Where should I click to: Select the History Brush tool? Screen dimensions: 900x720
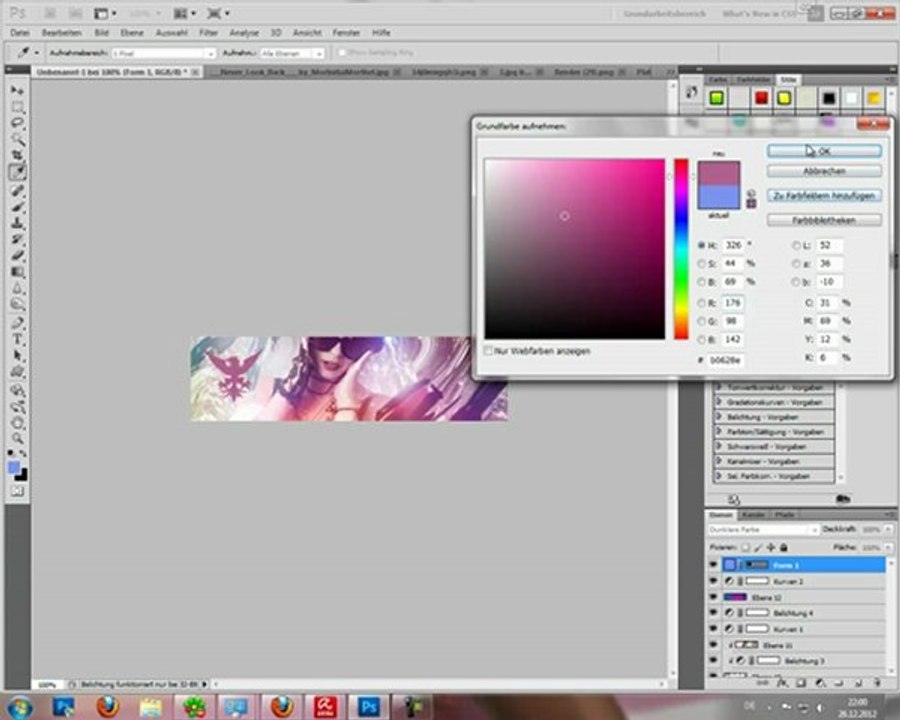[17, 239]
